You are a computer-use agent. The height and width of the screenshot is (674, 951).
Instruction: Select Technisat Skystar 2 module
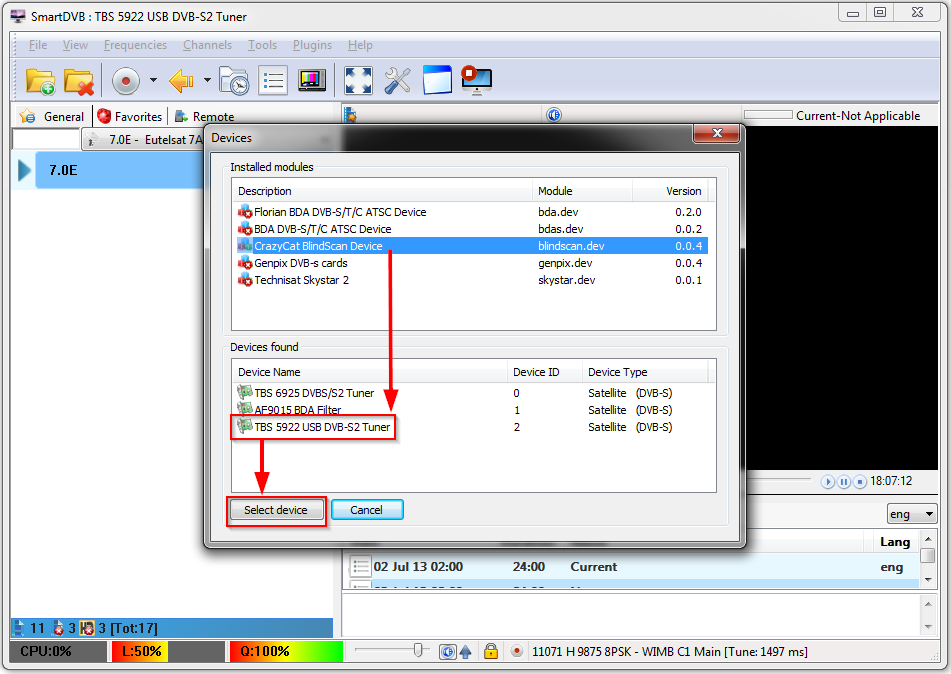click(x=470, y=280)
